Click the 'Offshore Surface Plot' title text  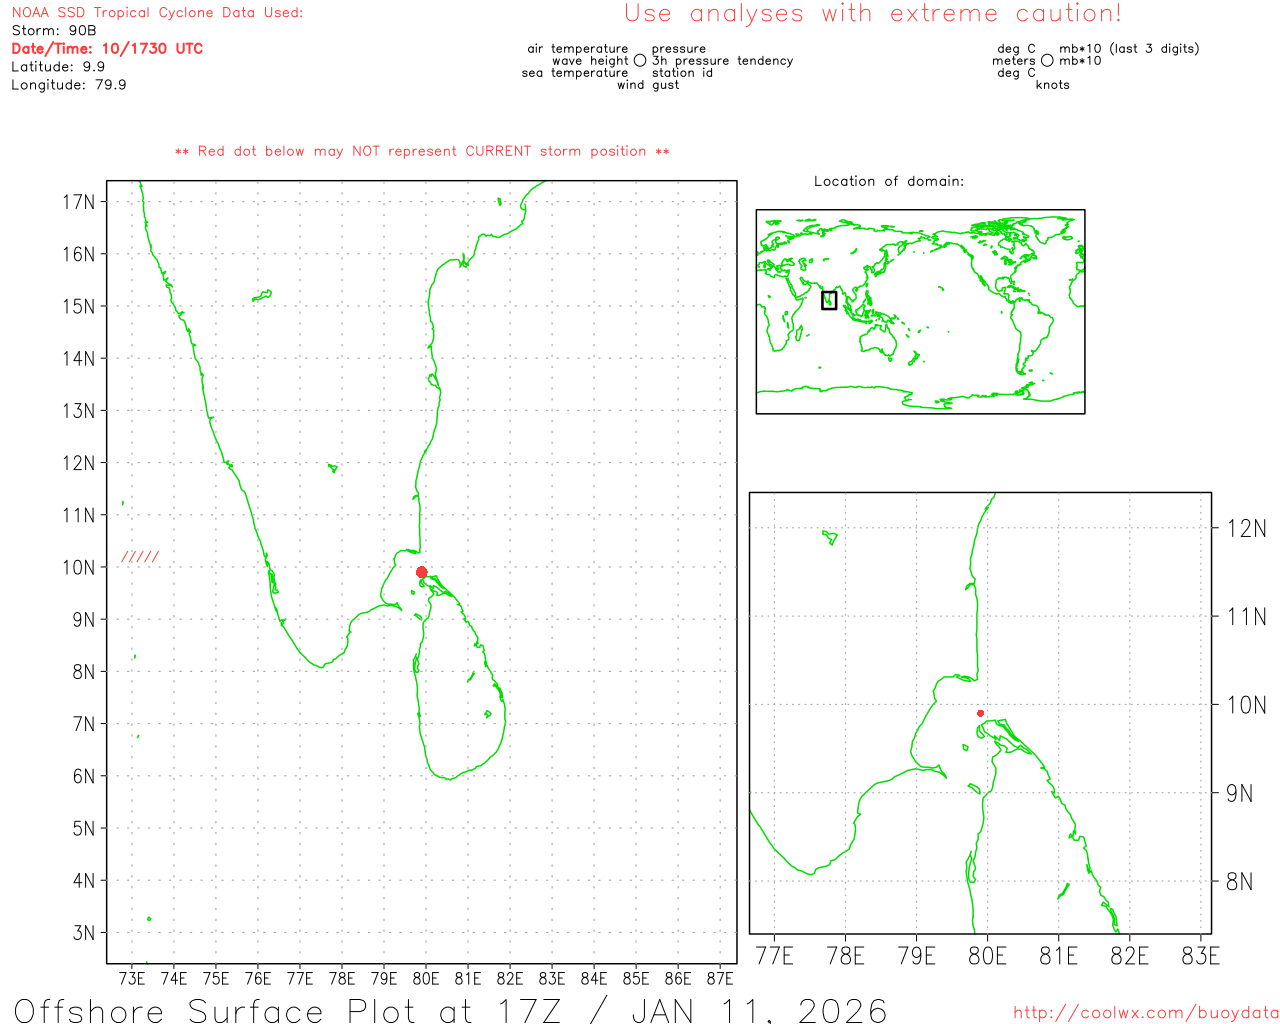click(450, 1010)
